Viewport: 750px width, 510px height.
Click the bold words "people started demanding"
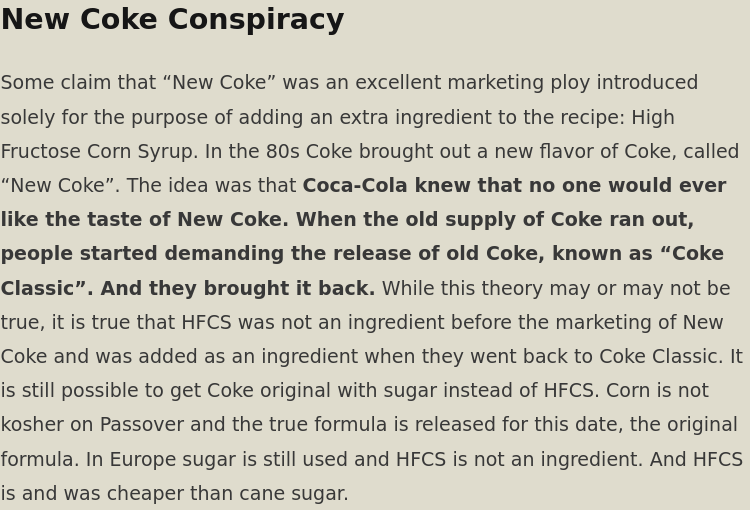143,254
